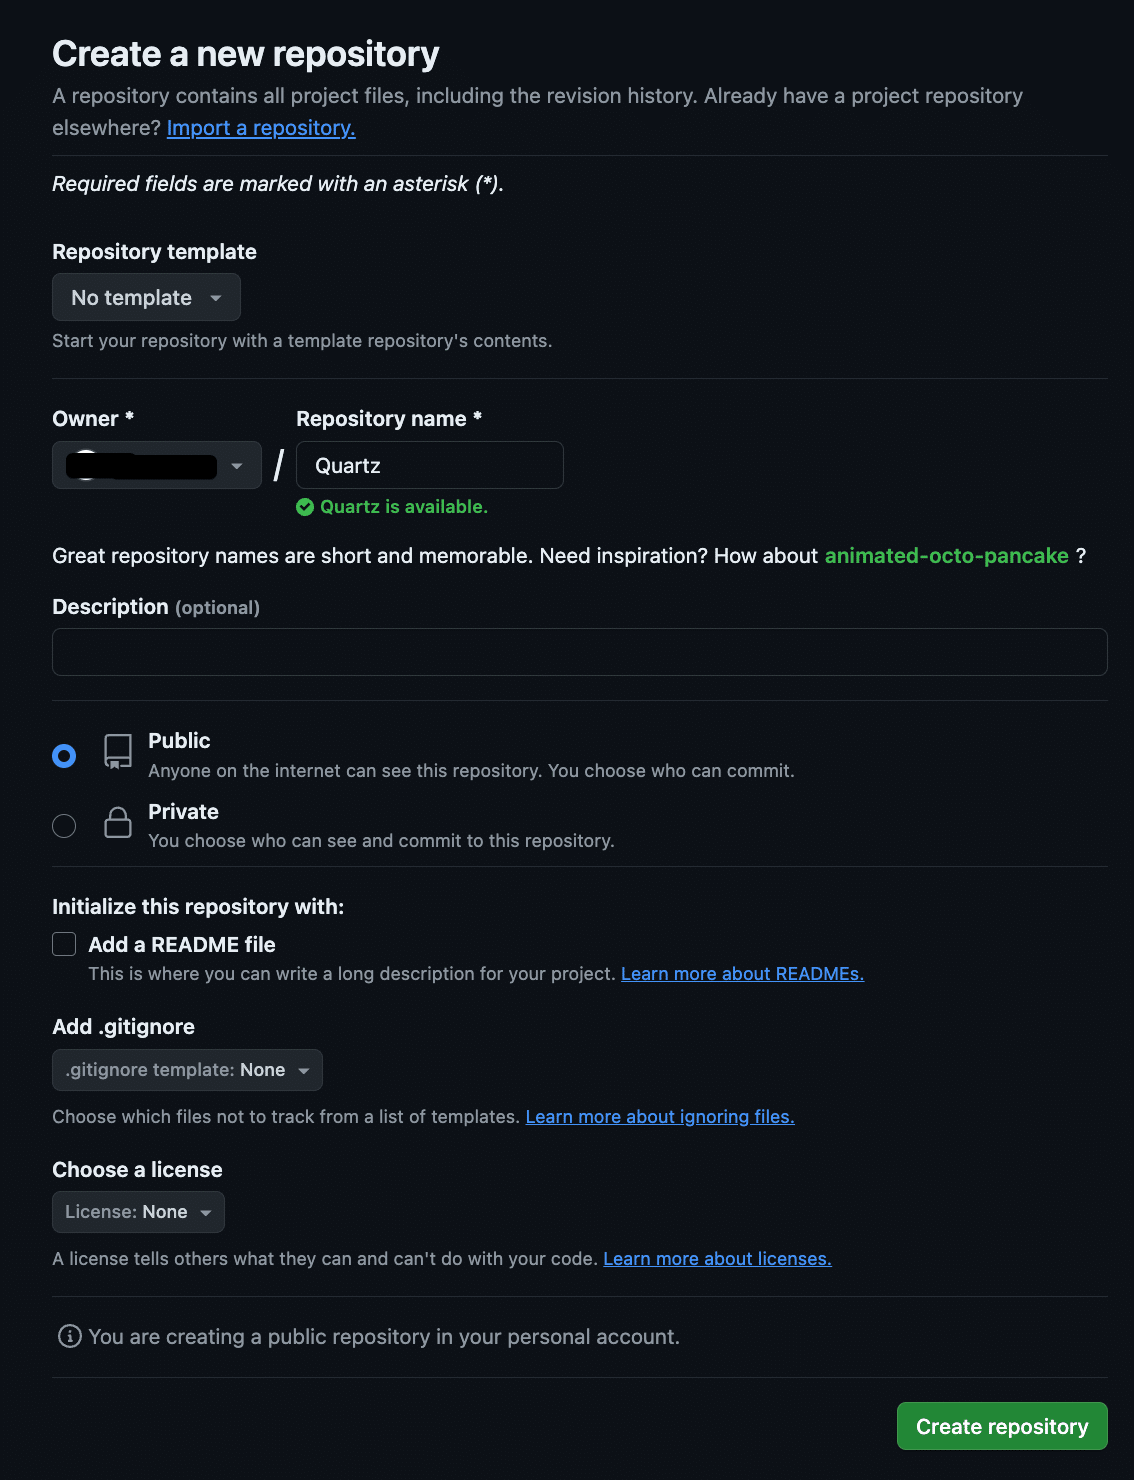Open the Owner selection dropdown
1134x1480 pixels.
[x=156, y=464]
